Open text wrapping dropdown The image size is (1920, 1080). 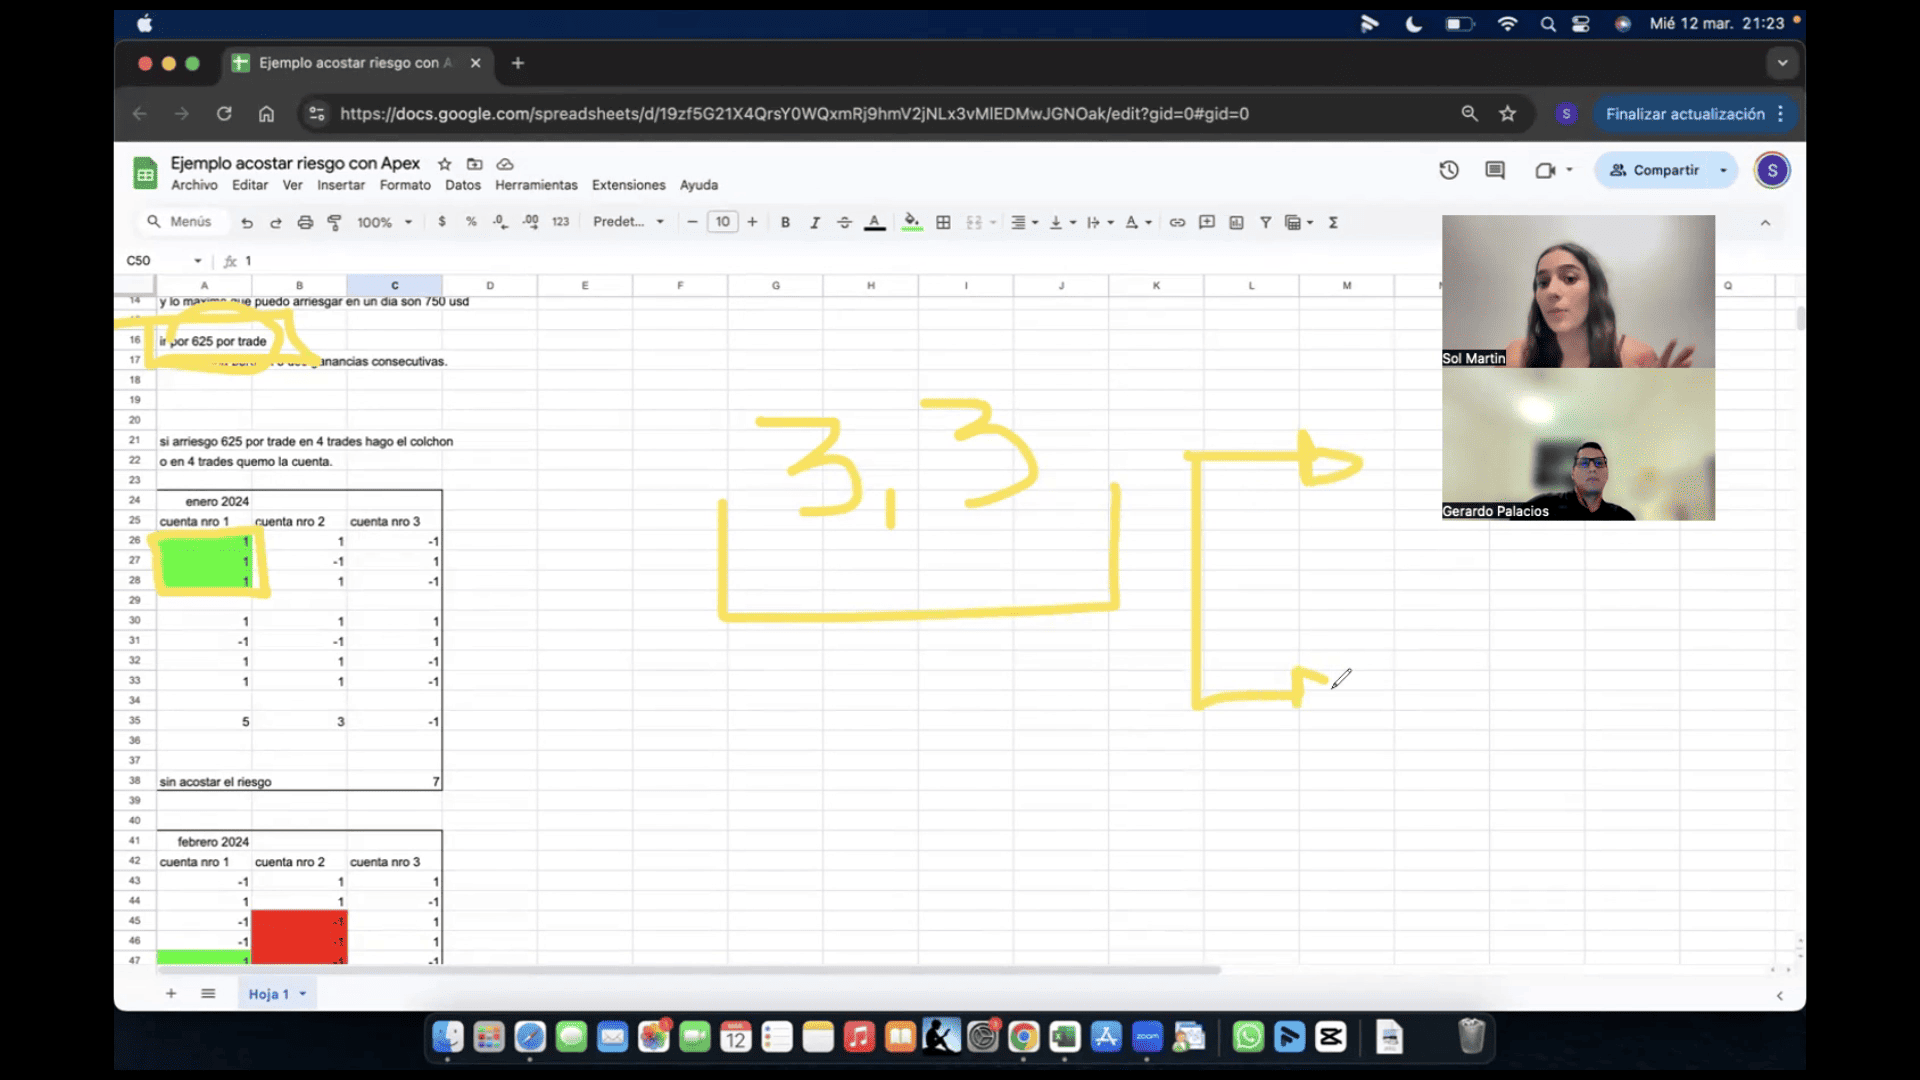pos(1100,222)
